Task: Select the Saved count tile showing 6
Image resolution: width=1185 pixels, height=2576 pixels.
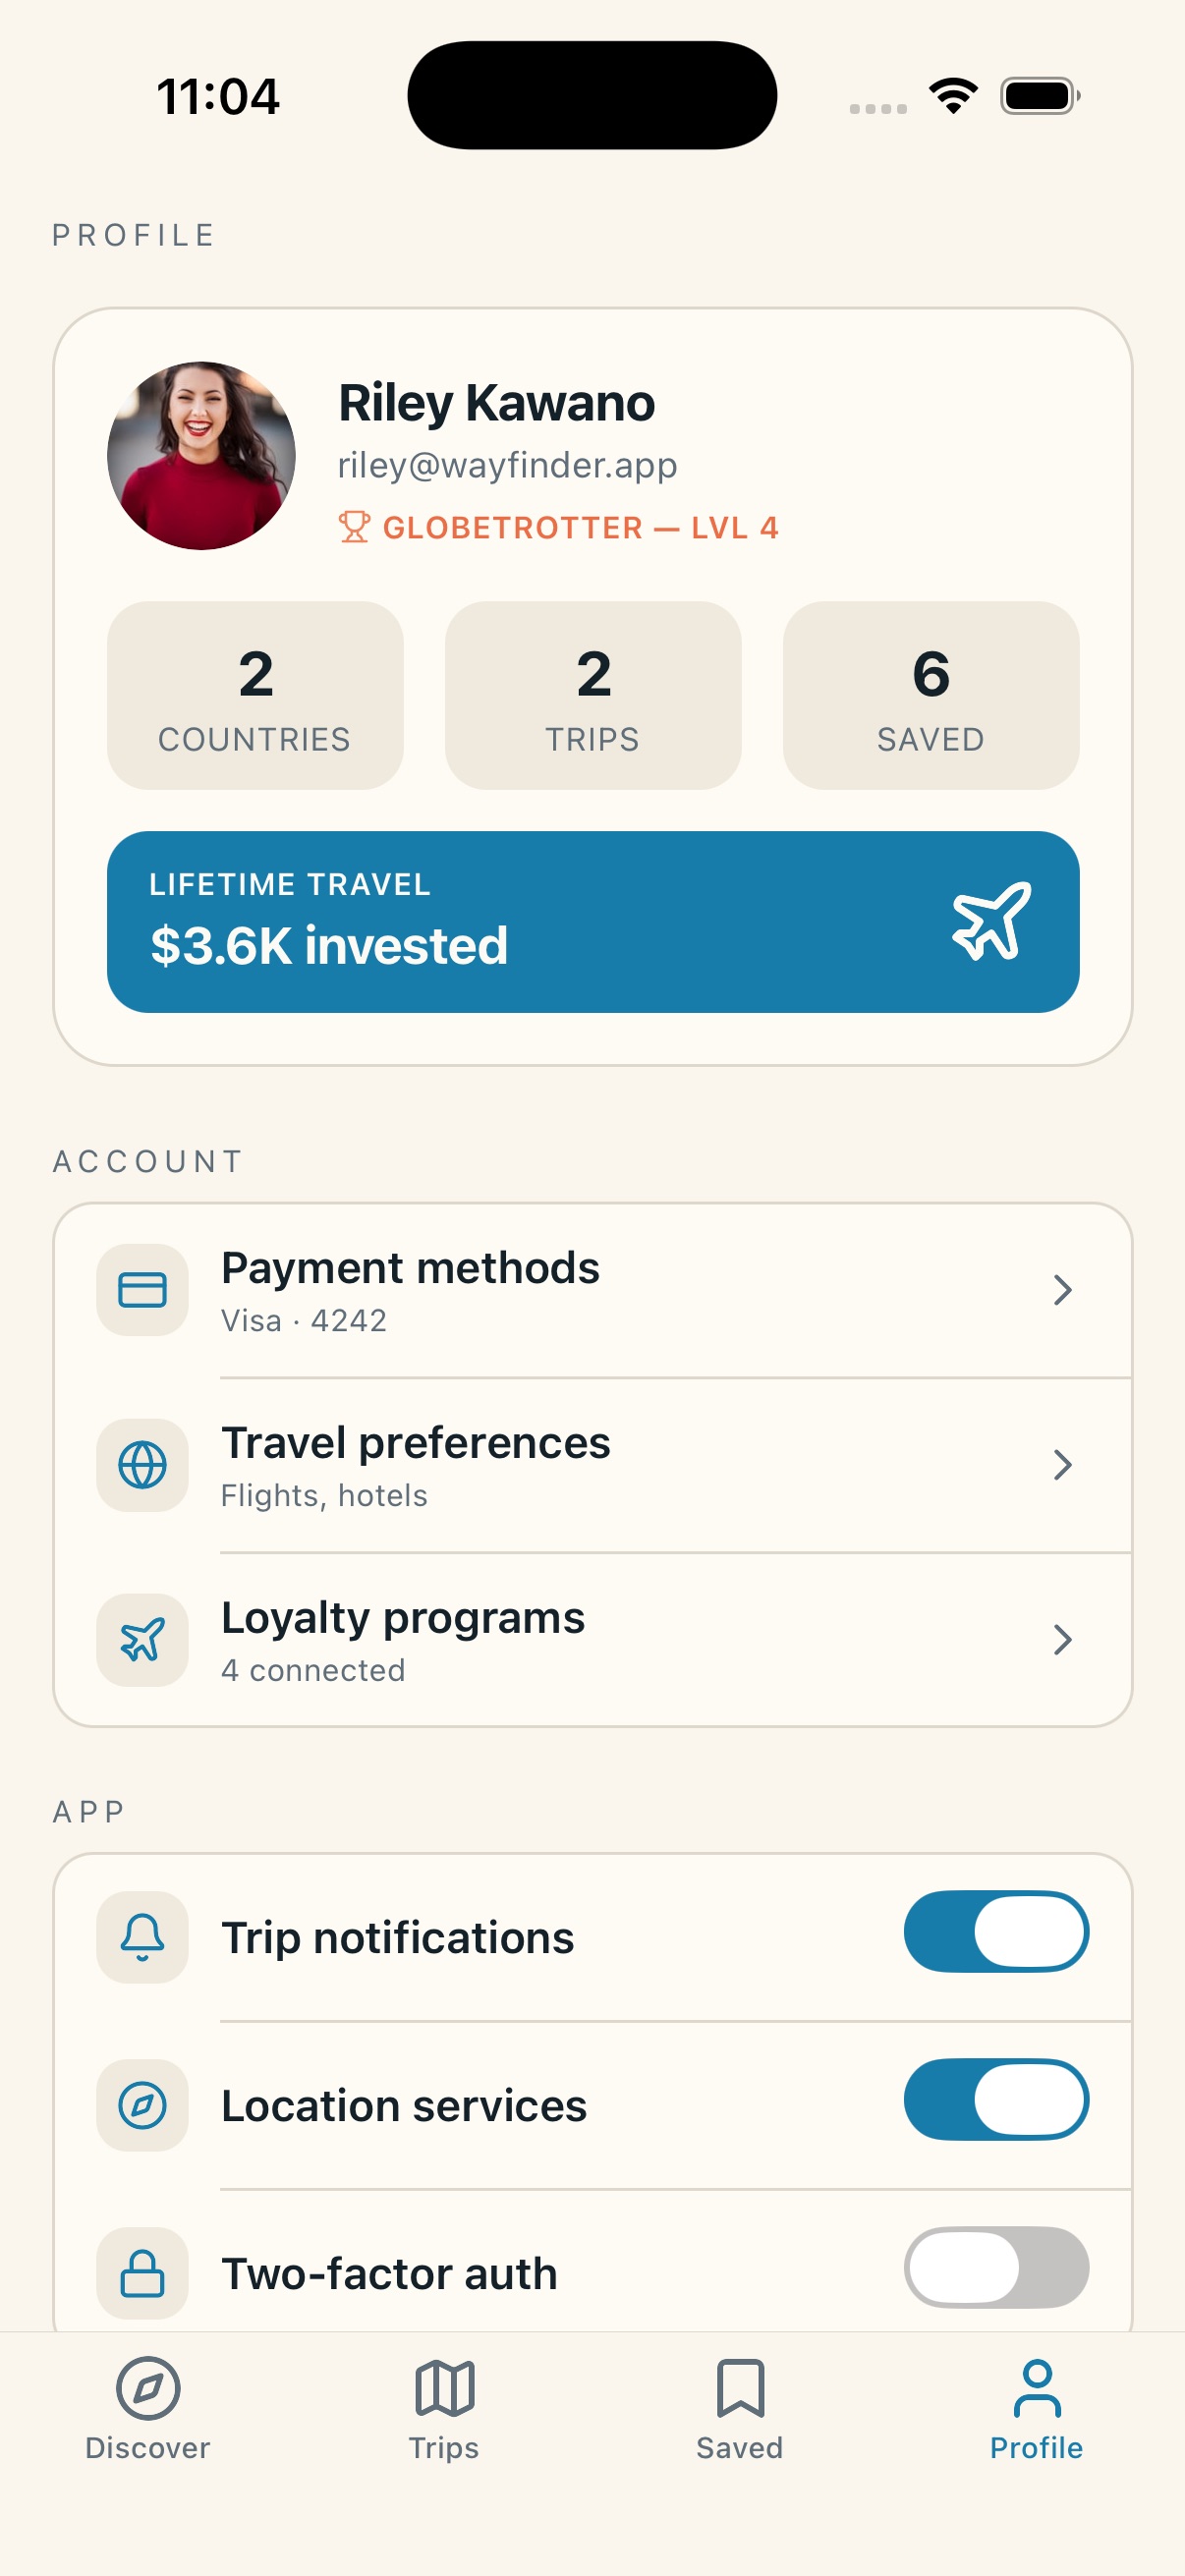Action: (931, 695)
